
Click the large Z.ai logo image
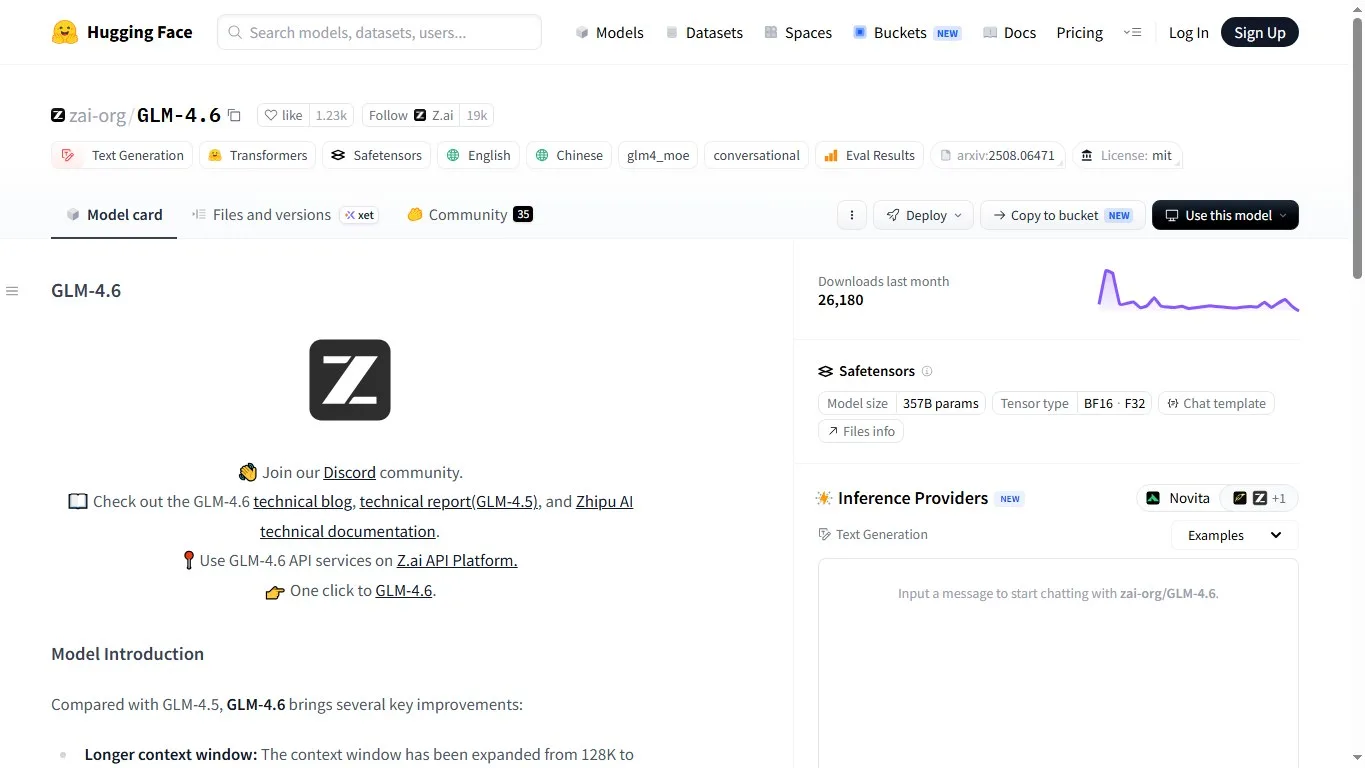[x=350, y=380]
